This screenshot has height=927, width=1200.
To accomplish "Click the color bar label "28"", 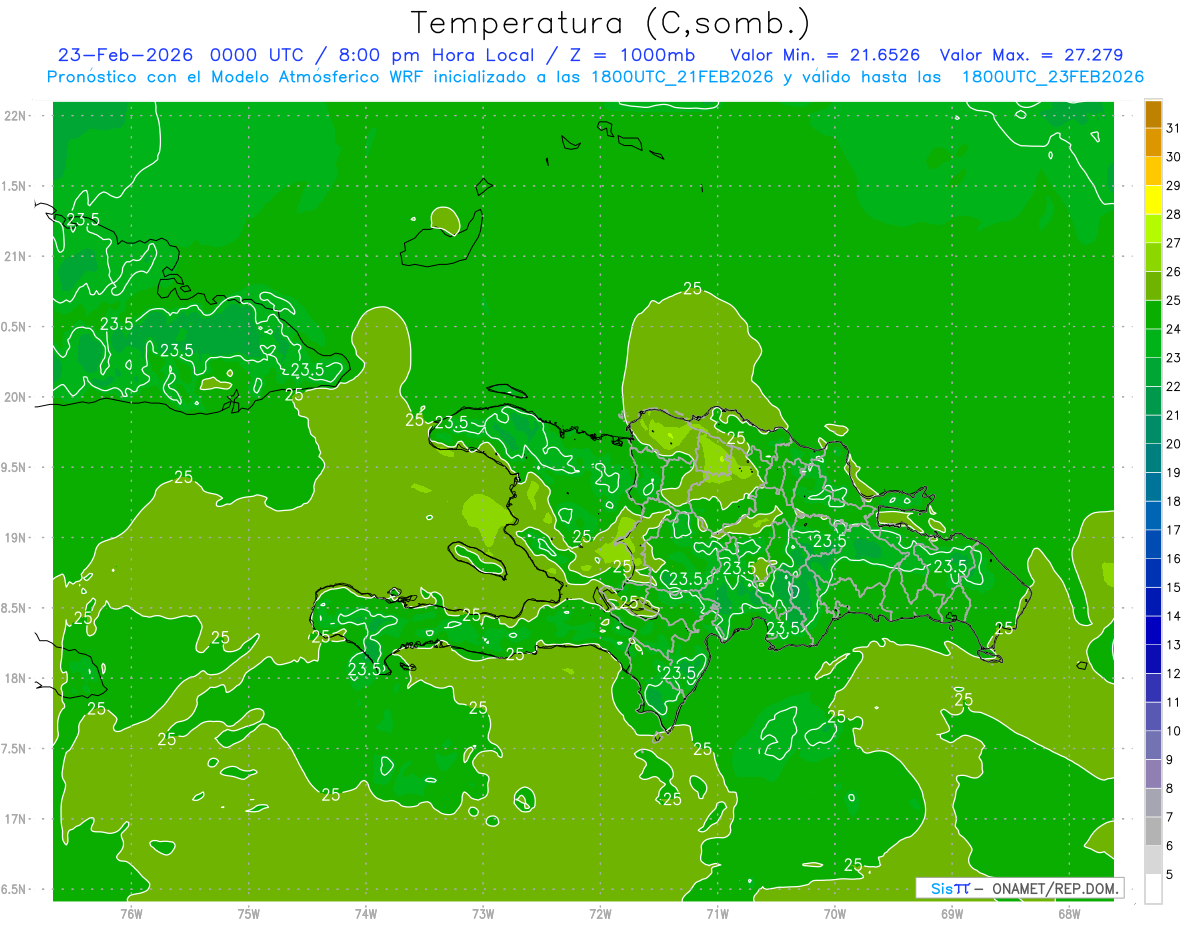I will 1173,214.
